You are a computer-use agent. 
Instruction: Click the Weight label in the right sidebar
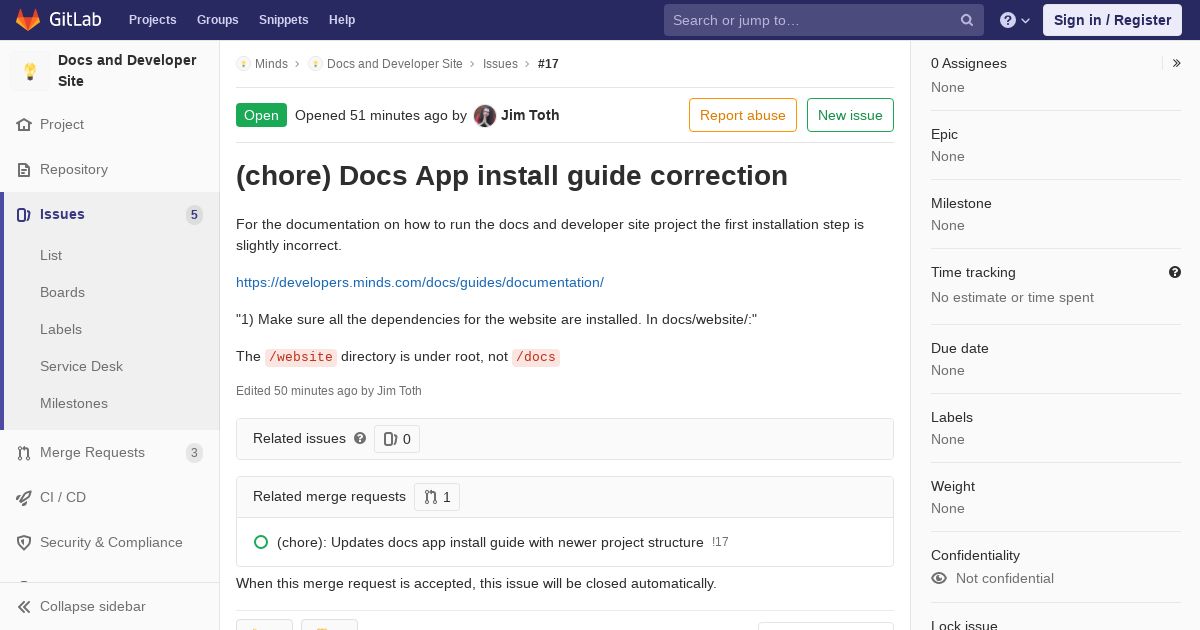953,486
